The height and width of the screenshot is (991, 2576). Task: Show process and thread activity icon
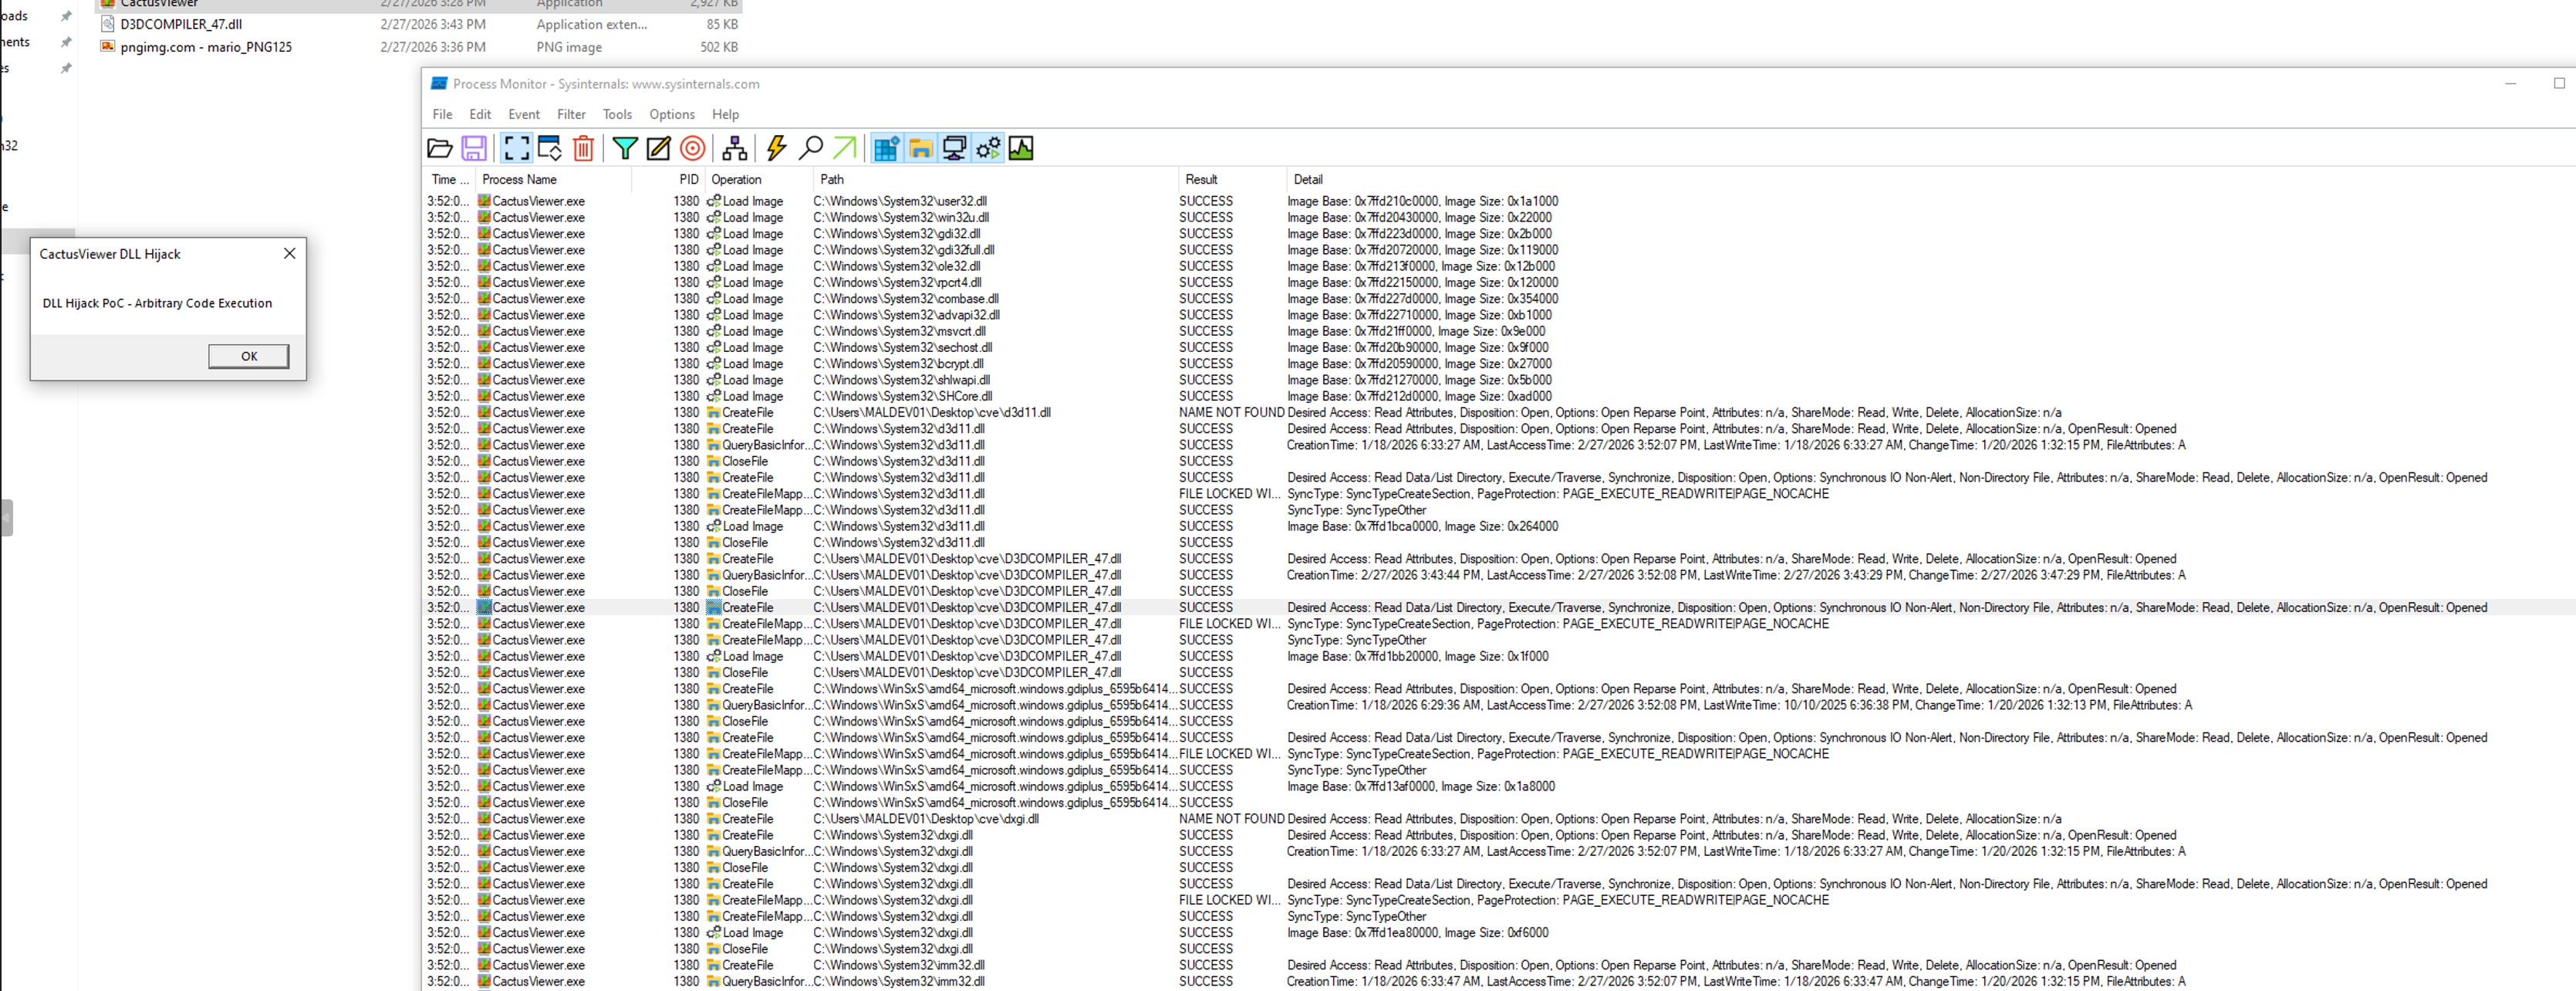pos(988,148)
